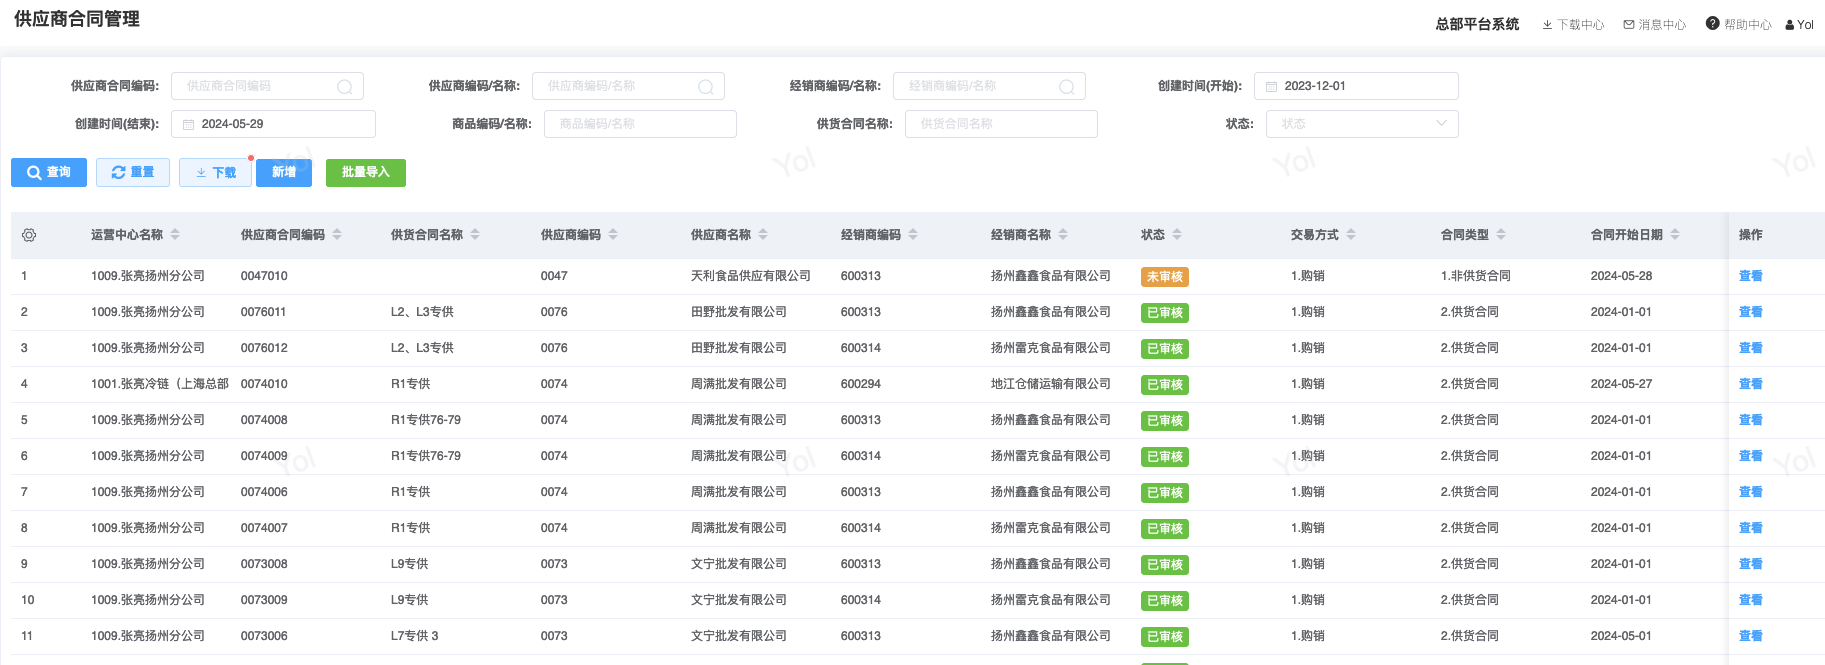Image resolution: width=1825 pixels, height=665 pixels.
Task: Click search icon in 供应商合同编码 field
Action: (345, 87)
